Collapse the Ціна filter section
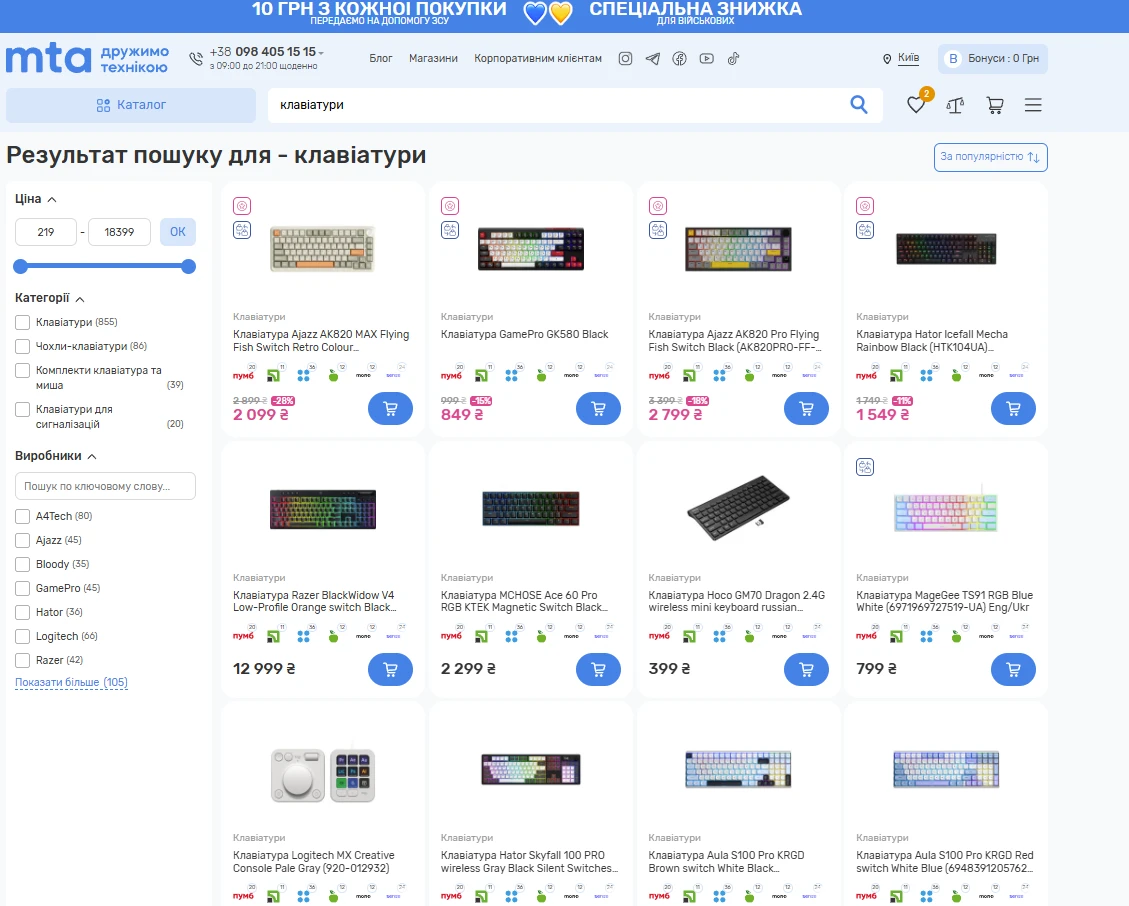Screen dimensions: 1129x906 (x=36, y=199)
